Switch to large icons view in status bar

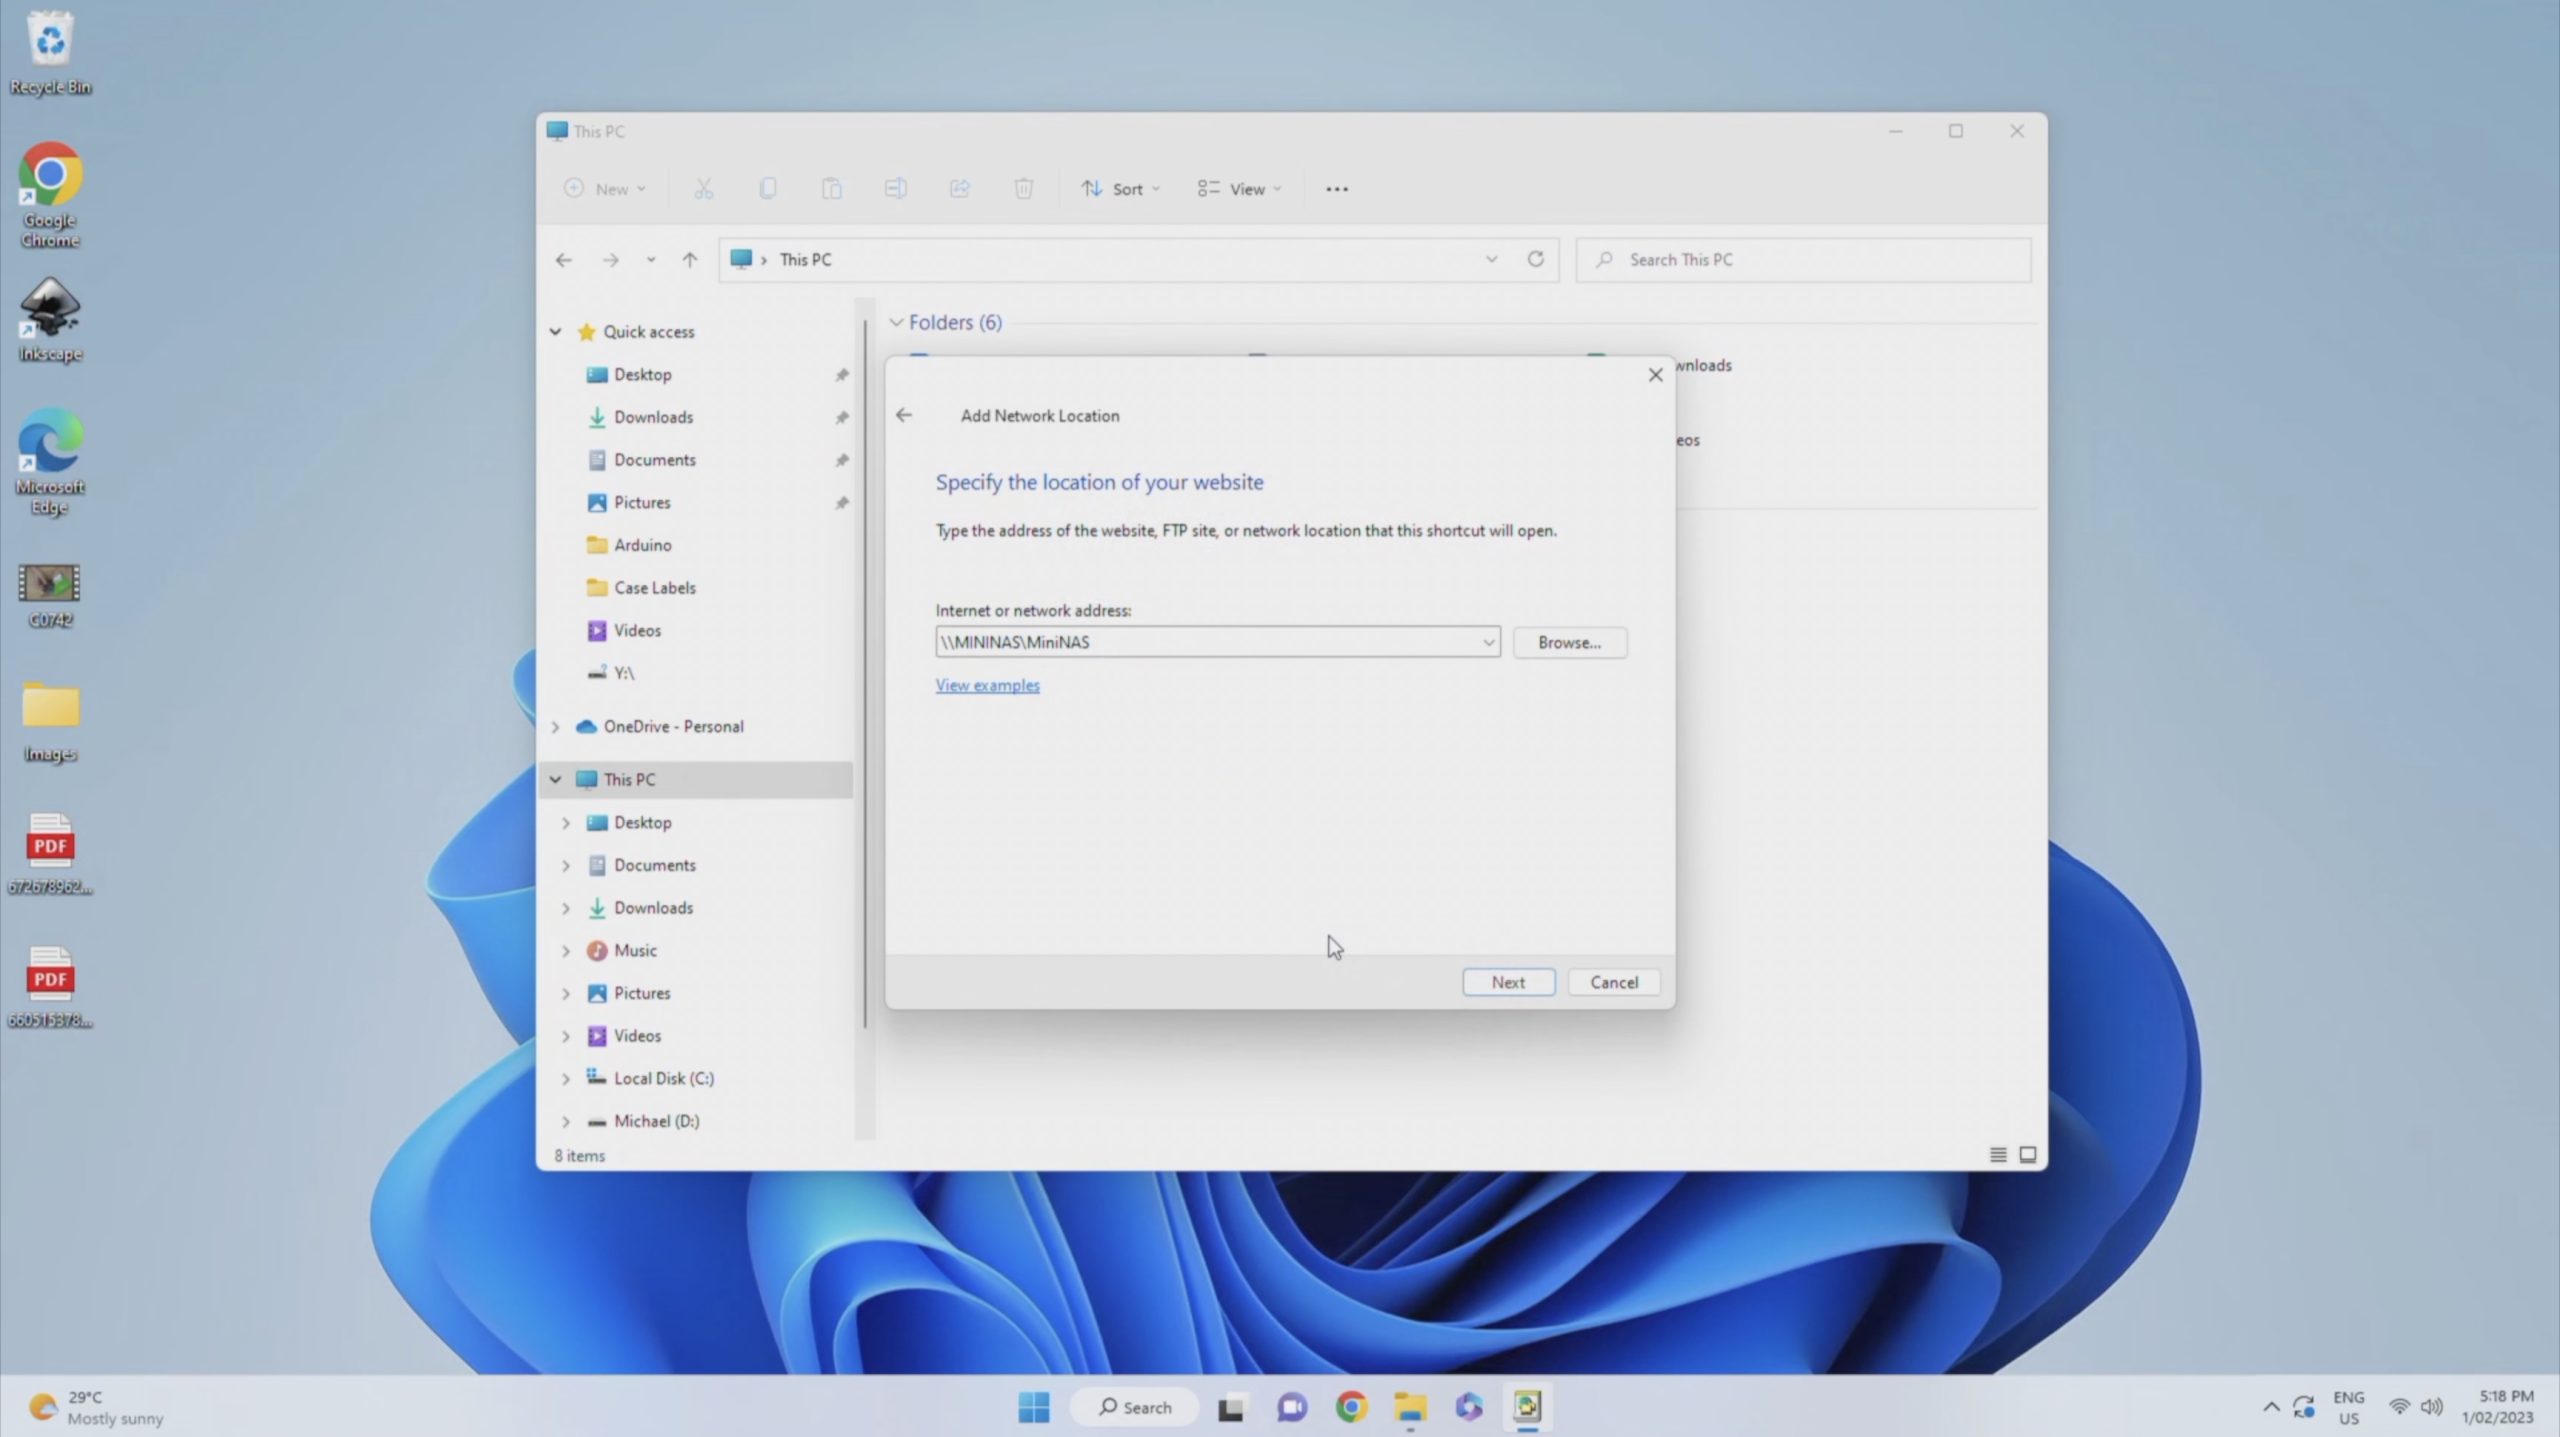click(2028, 1155)
